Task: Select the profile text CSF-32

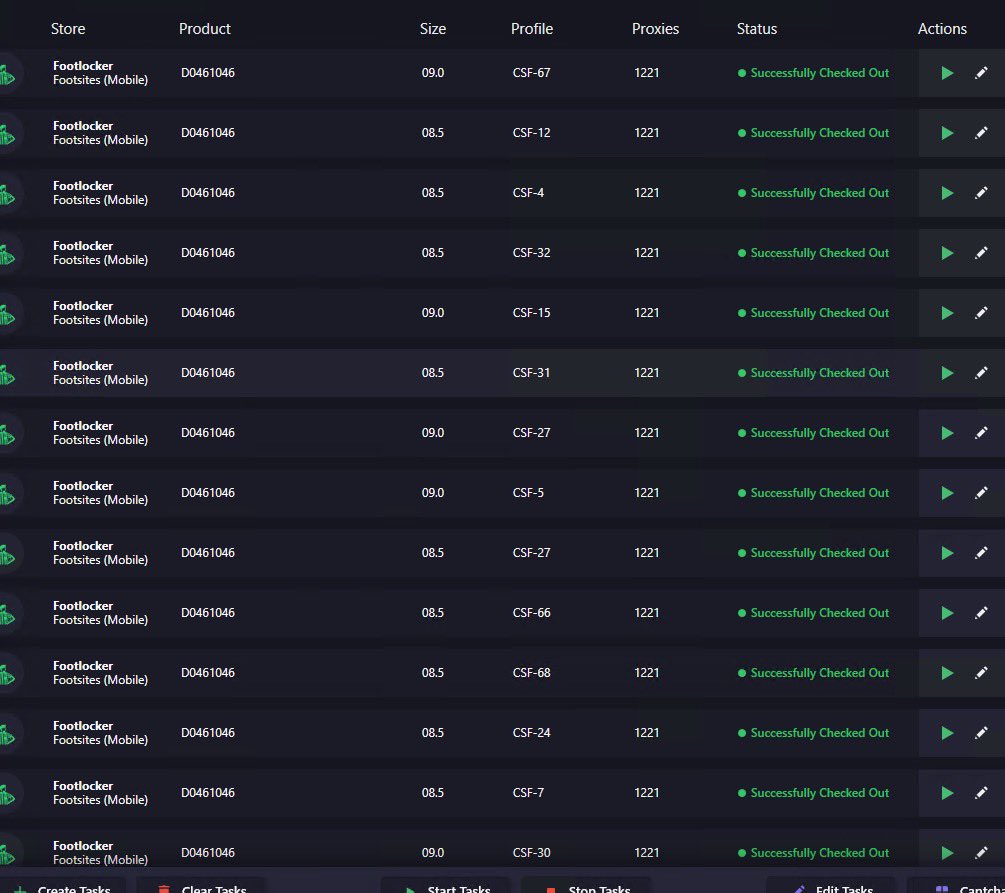Action: (x=531, y=253)
